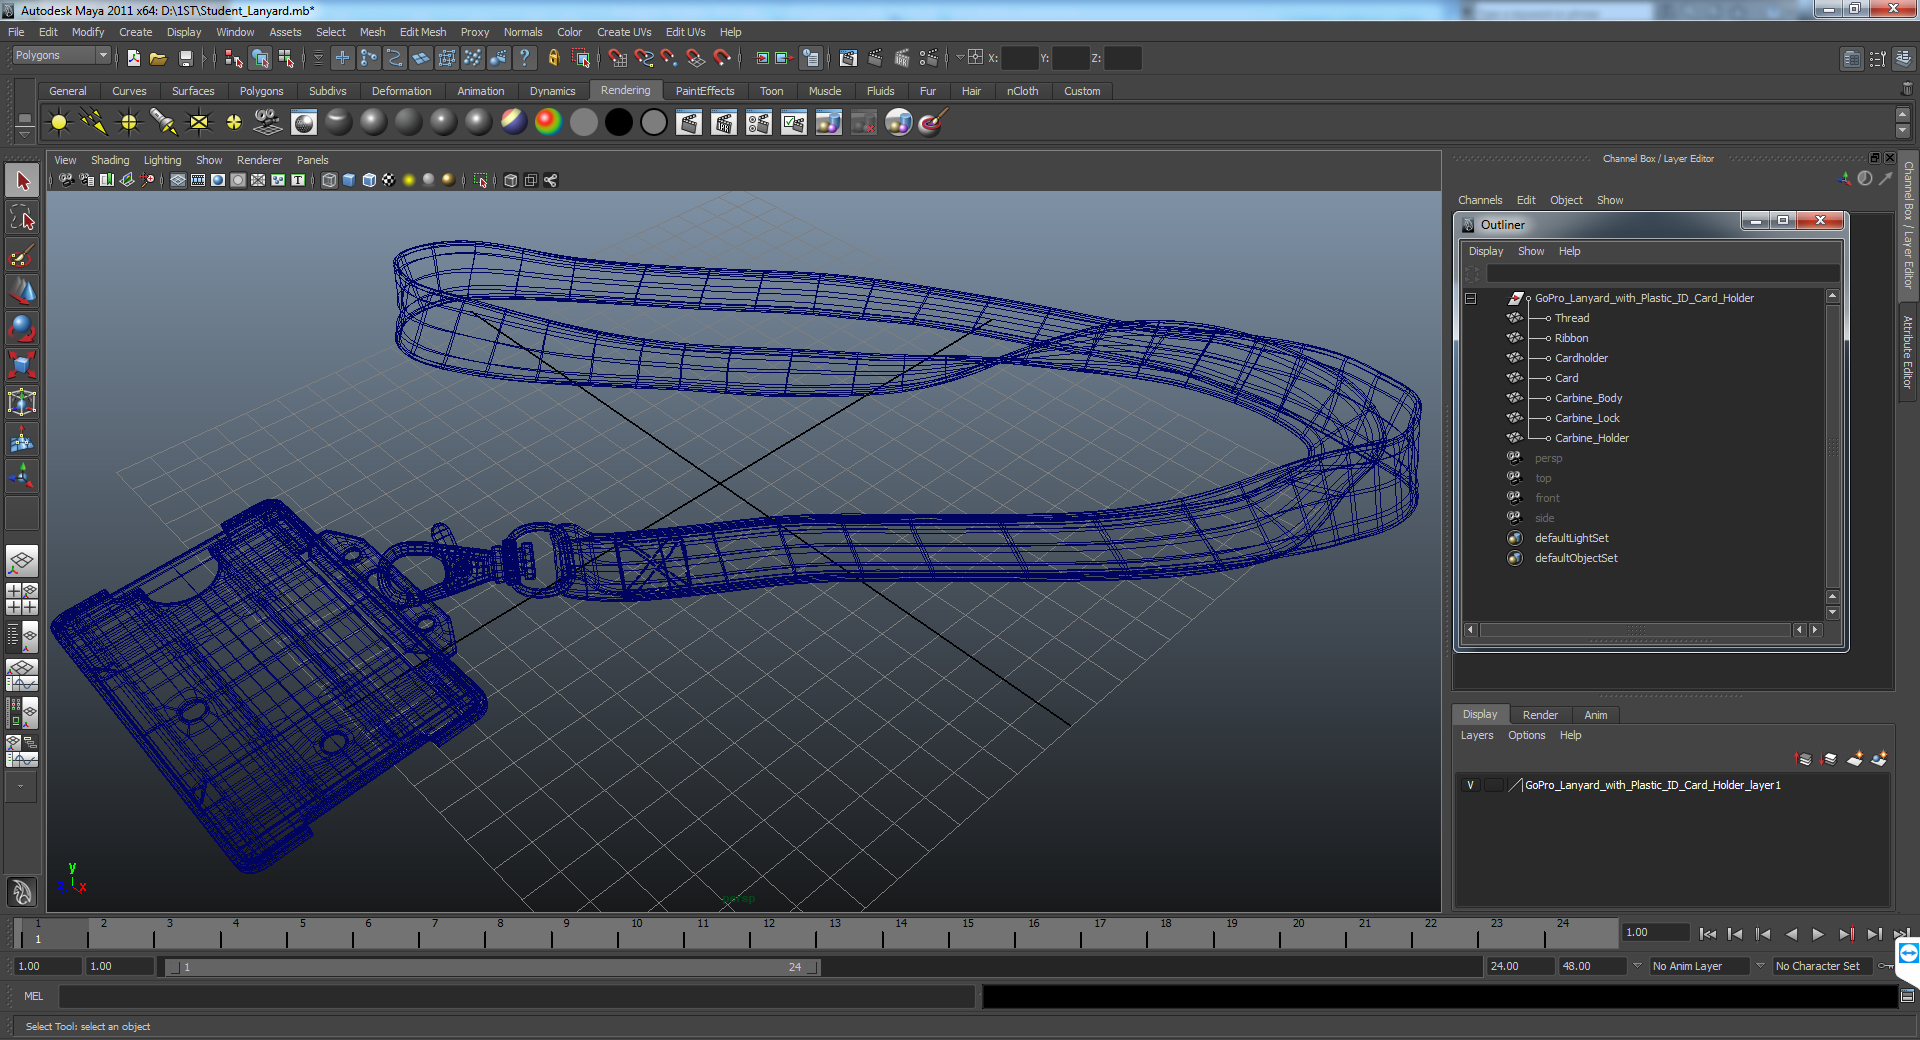
Task: Open the Create UVs menu
Action: 624,32
